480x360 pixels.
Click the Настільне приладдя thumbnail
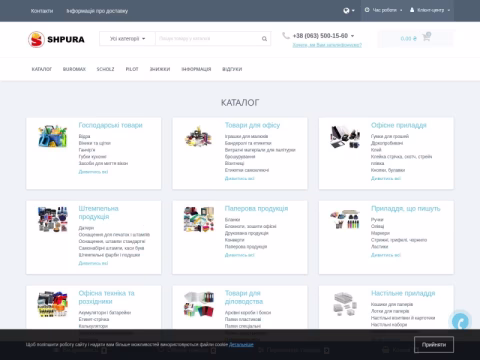tap(345, 304)
